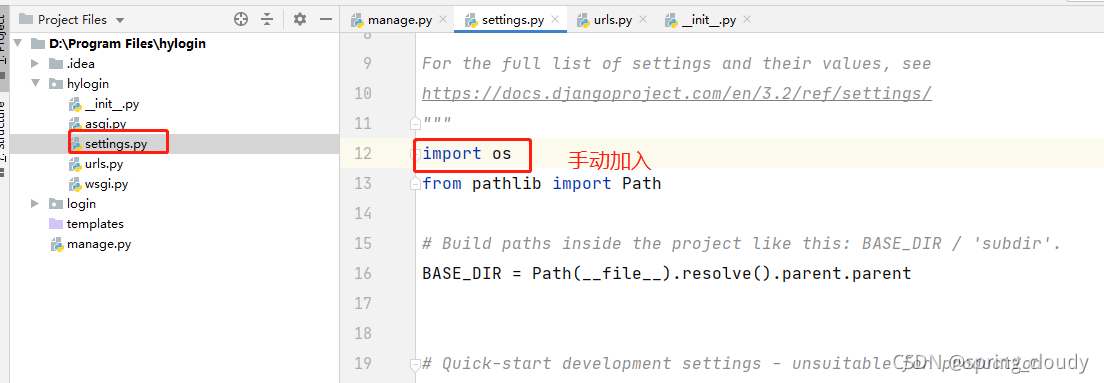Open project panel settings gear
Image resolution: width=1104 pixels, height=383 pixels.
300,19
